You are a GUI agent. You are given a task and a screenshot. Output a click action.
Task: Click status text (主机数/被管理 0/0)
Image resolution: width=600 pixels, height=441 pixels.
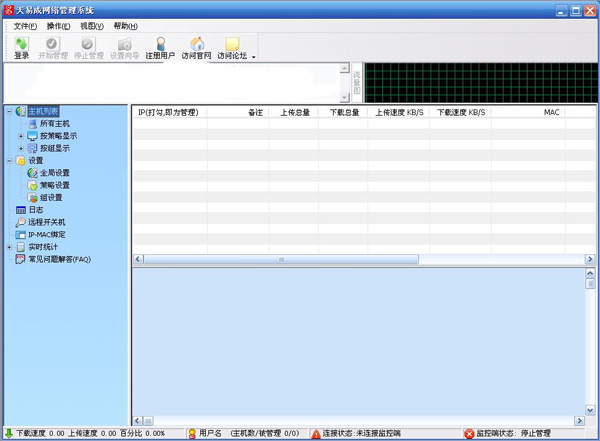265,433
